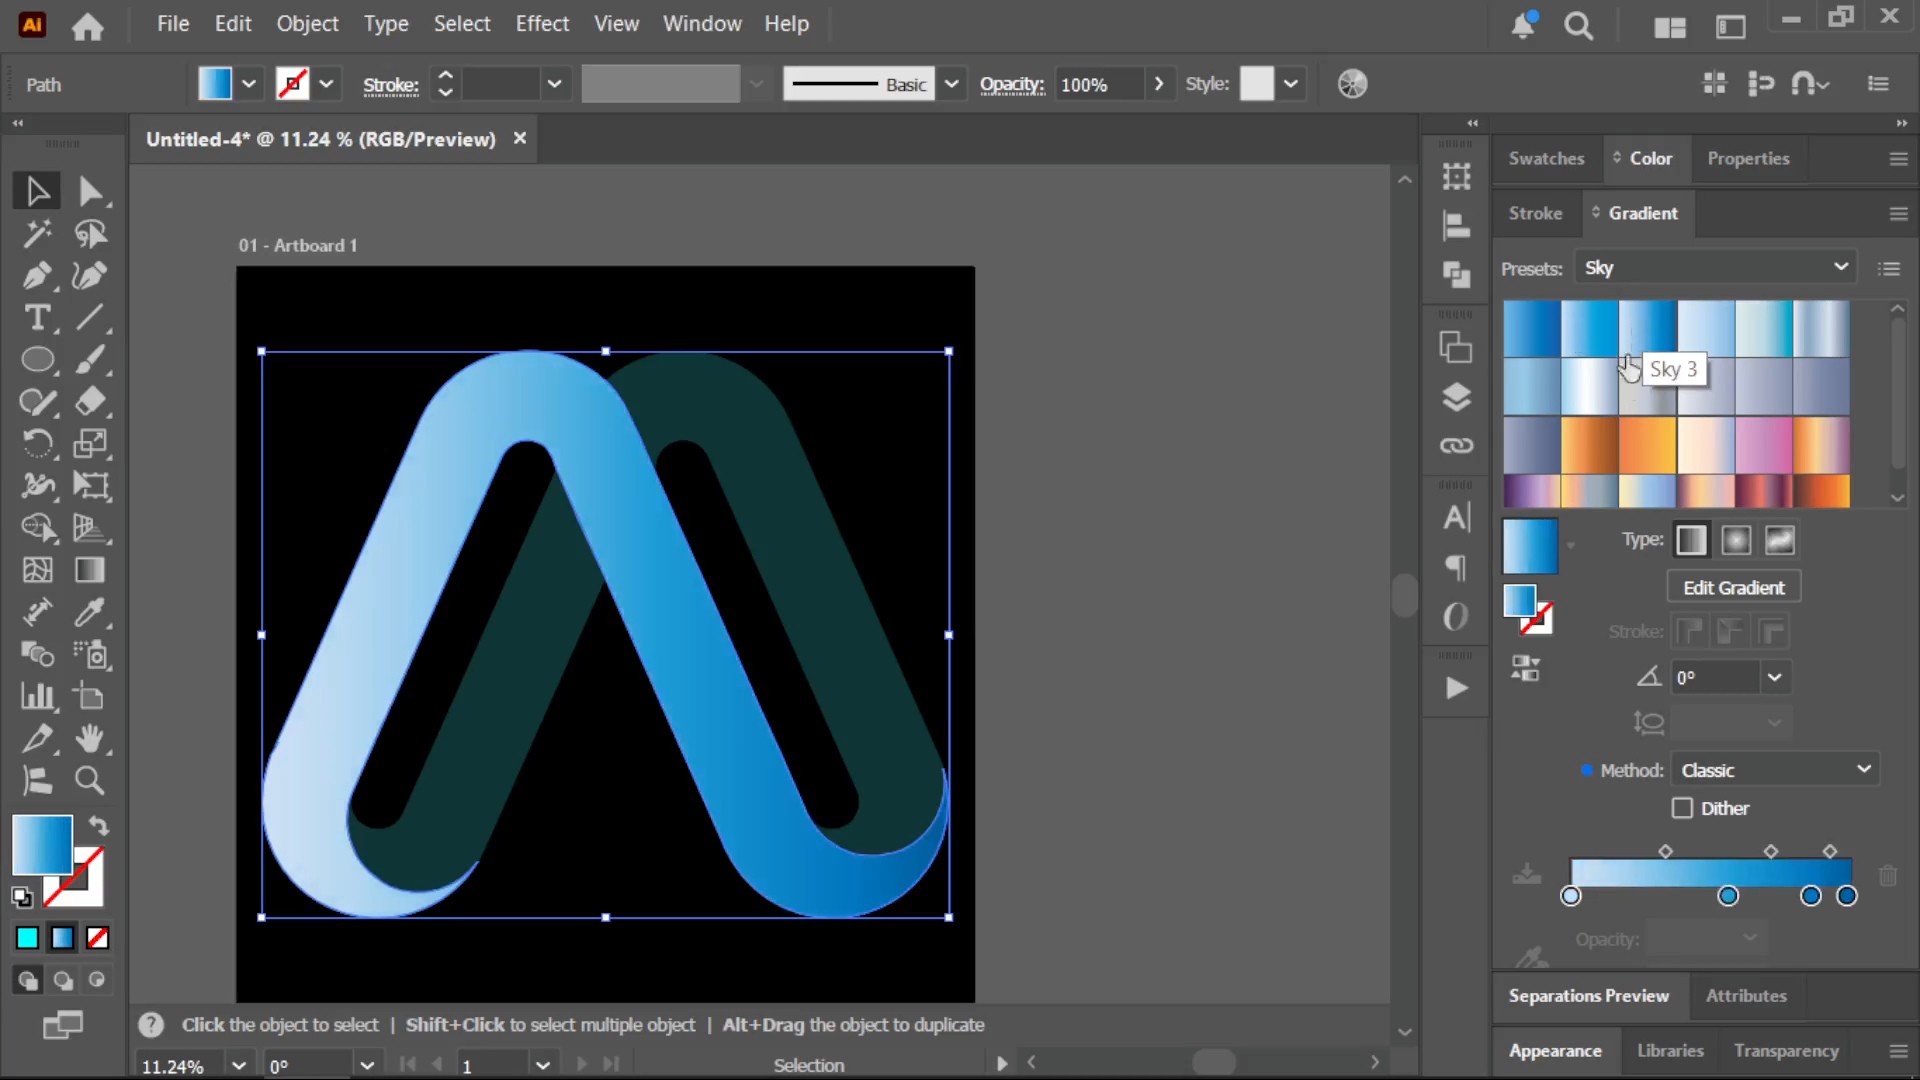This screenshot has width=1920, height=1080.
Task: Apply solid Color fill mode
Action: coord(27,938)
